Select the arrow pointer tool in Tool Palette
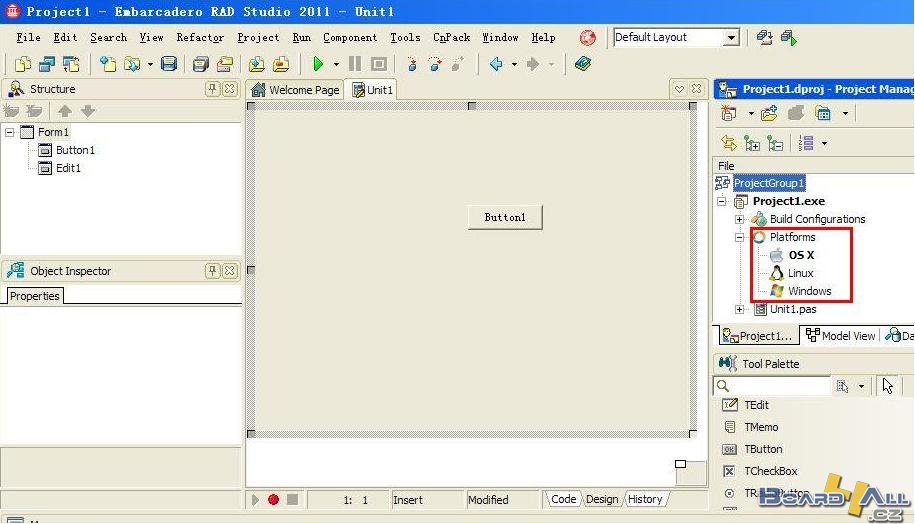This screenshot has height=524, width=915. [887, 386]
